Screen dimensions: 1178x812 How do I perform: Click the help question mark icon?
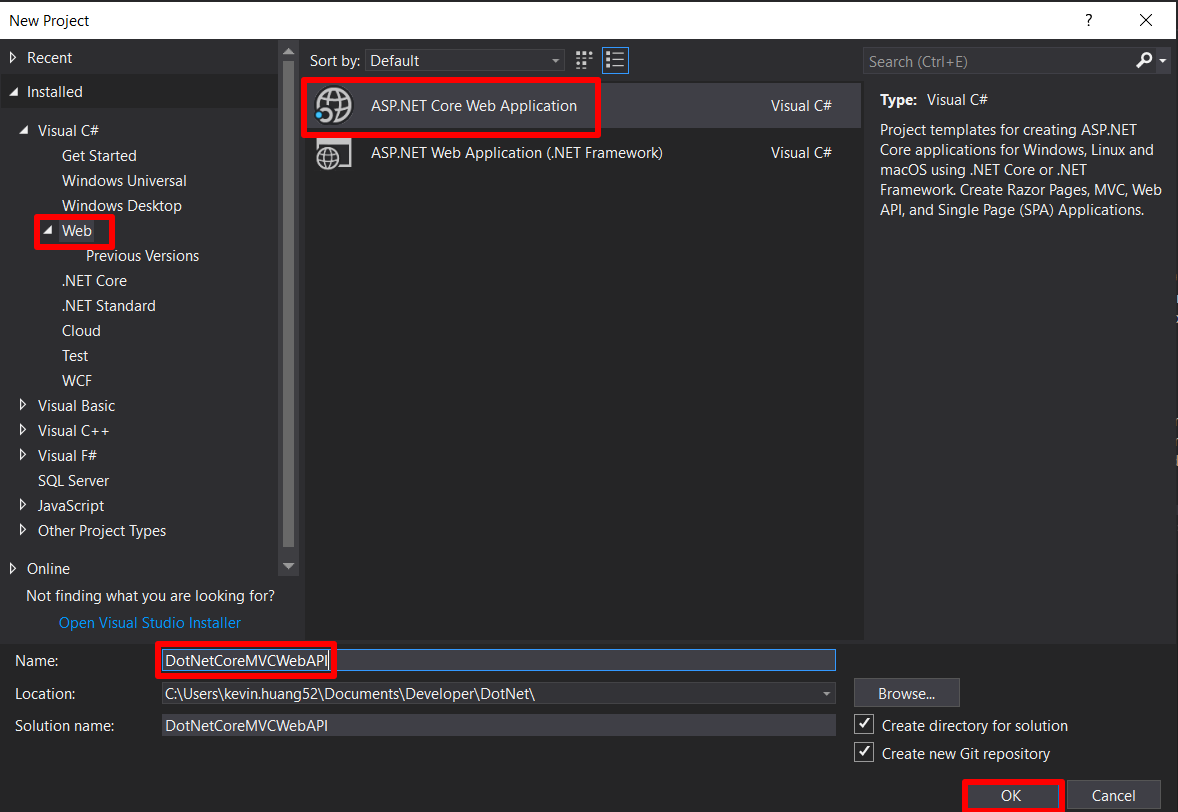click(x=1089, y=20)
